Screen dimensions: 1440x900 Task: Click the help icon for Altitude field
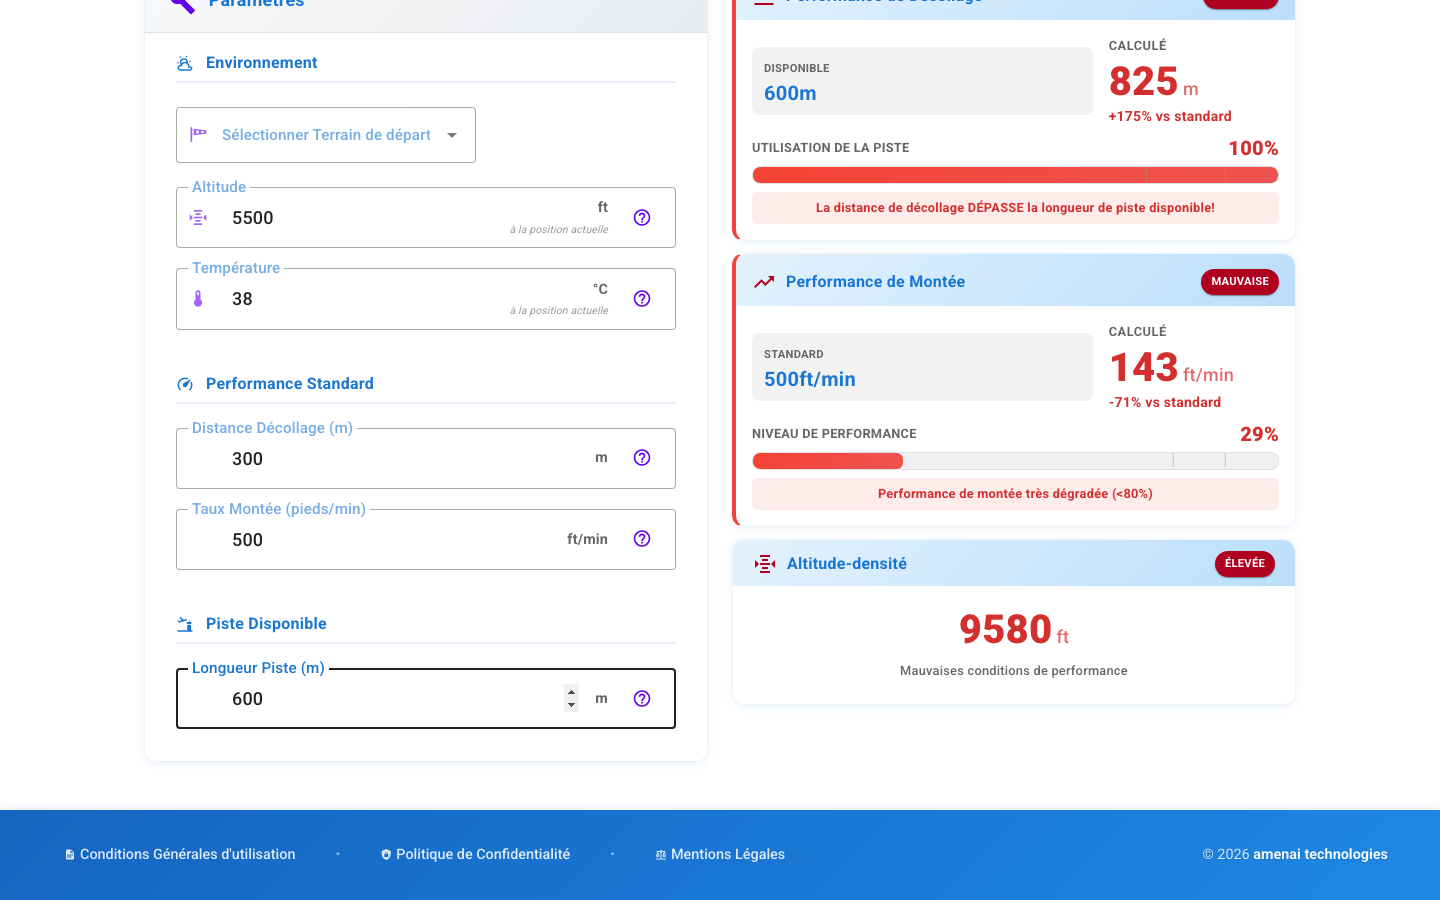642,218
